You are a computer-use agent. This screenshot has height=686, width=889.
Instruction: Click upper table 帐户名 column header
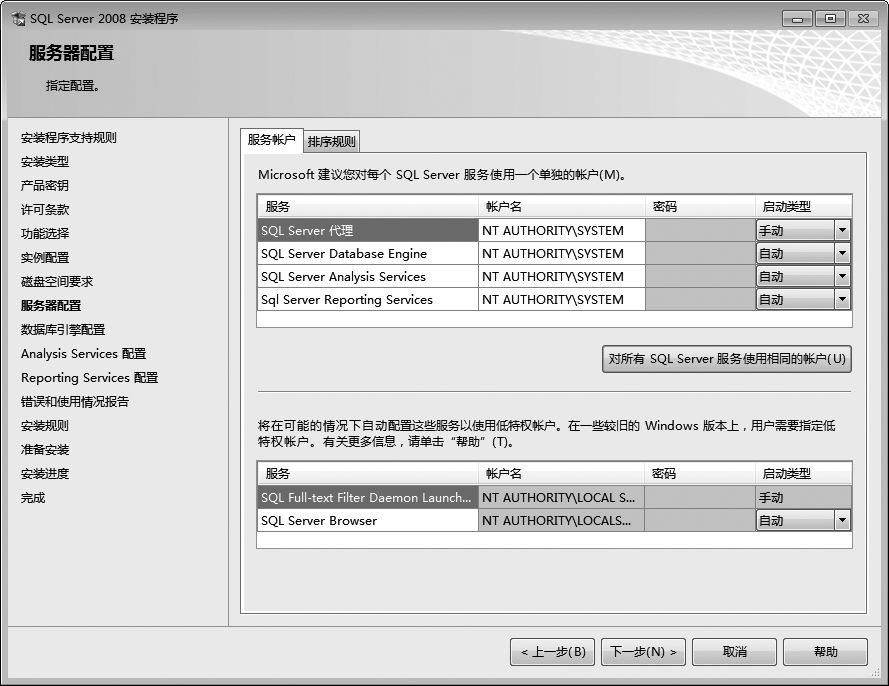tap(562, 207)
